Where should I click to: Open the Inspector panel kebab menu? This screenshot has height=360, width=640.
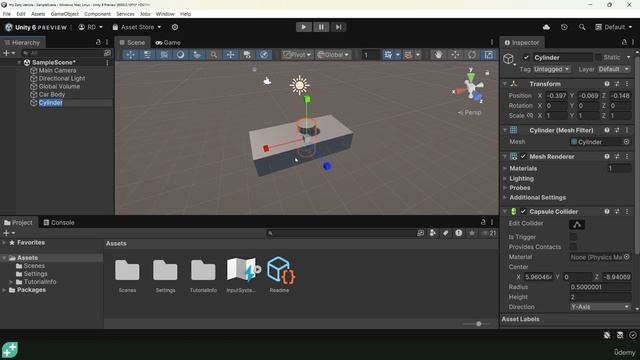click(633, 42)
